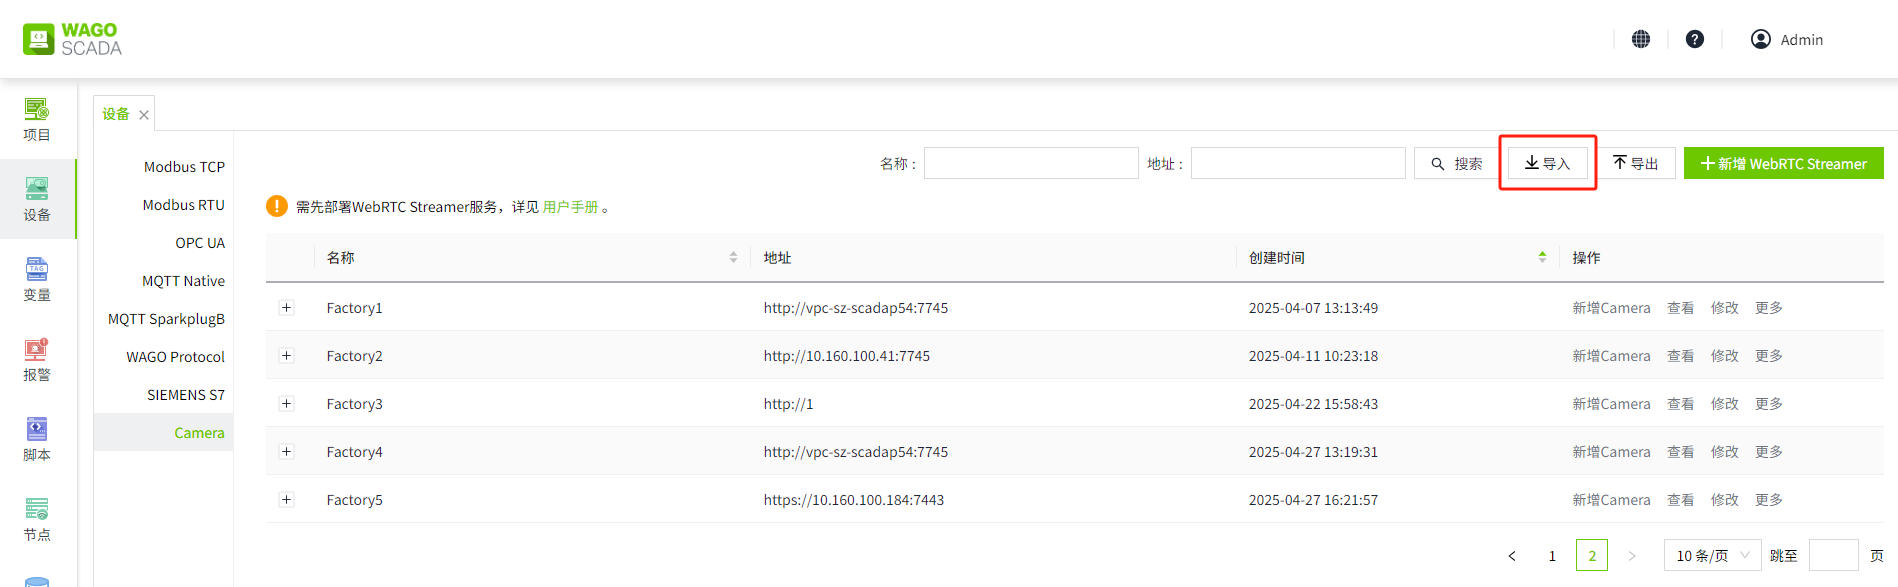Select OPC UA in the device list
This screenshot has height=587, width=1898.
(x=200, y=243)
